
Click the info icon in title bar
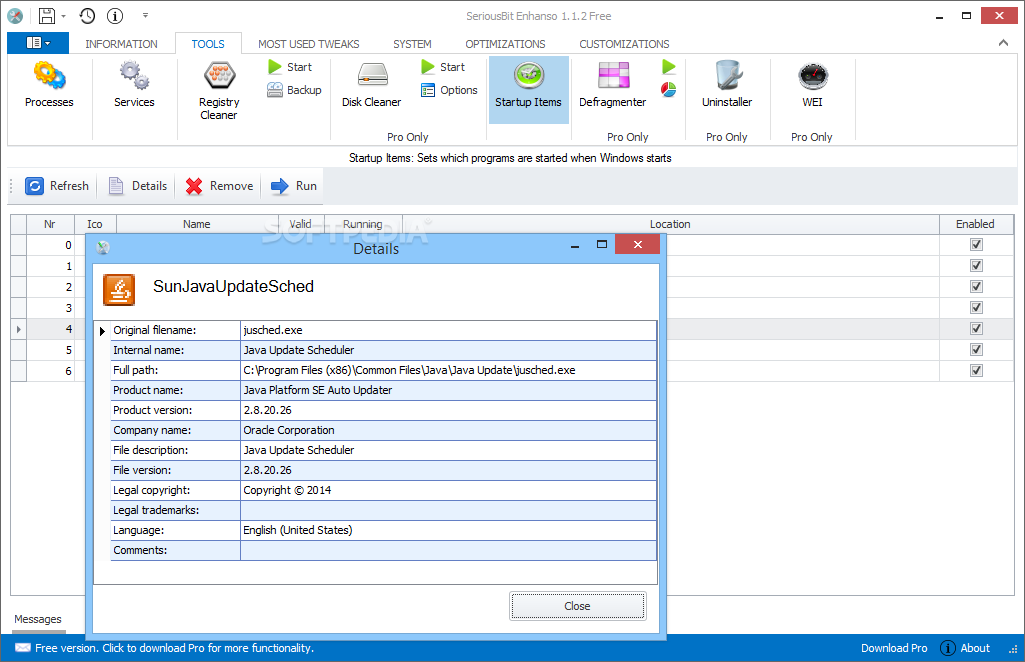115,16
